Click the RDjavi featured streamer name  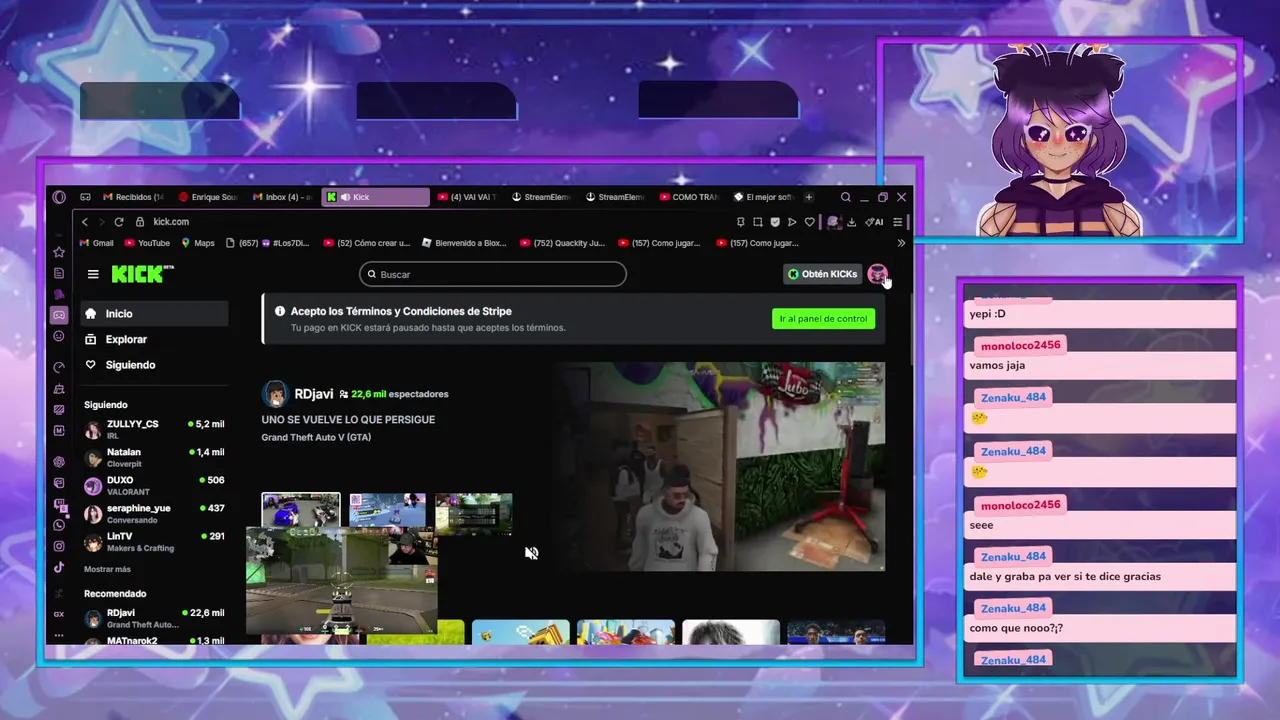coord(314,394)
